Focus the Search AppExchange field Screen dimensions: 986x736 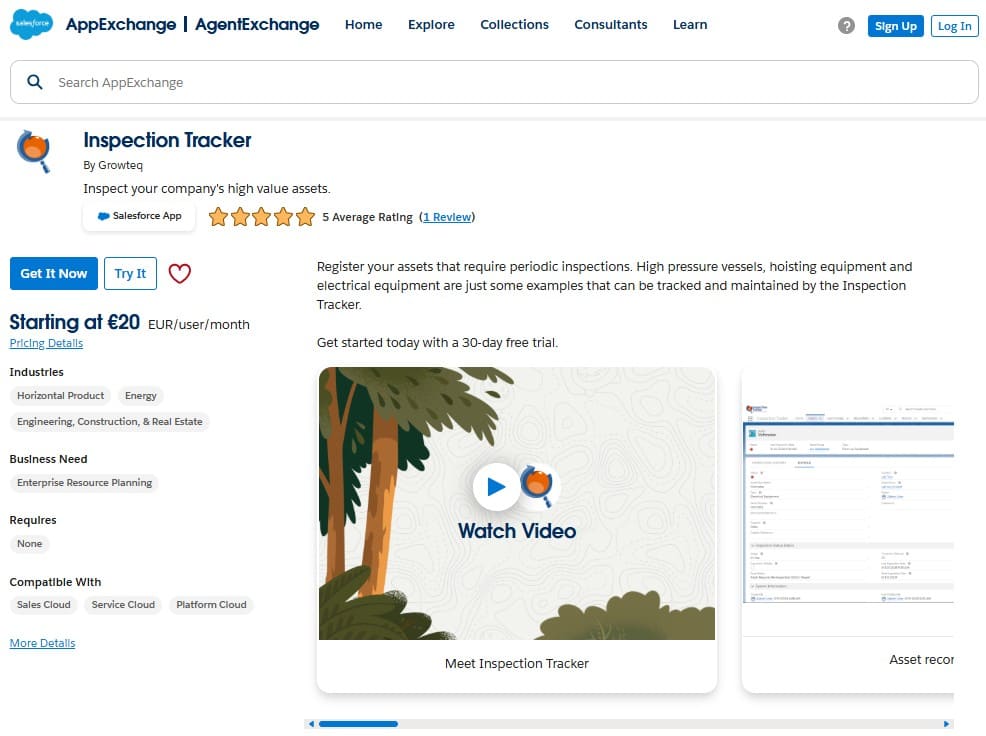pos(494,82)
